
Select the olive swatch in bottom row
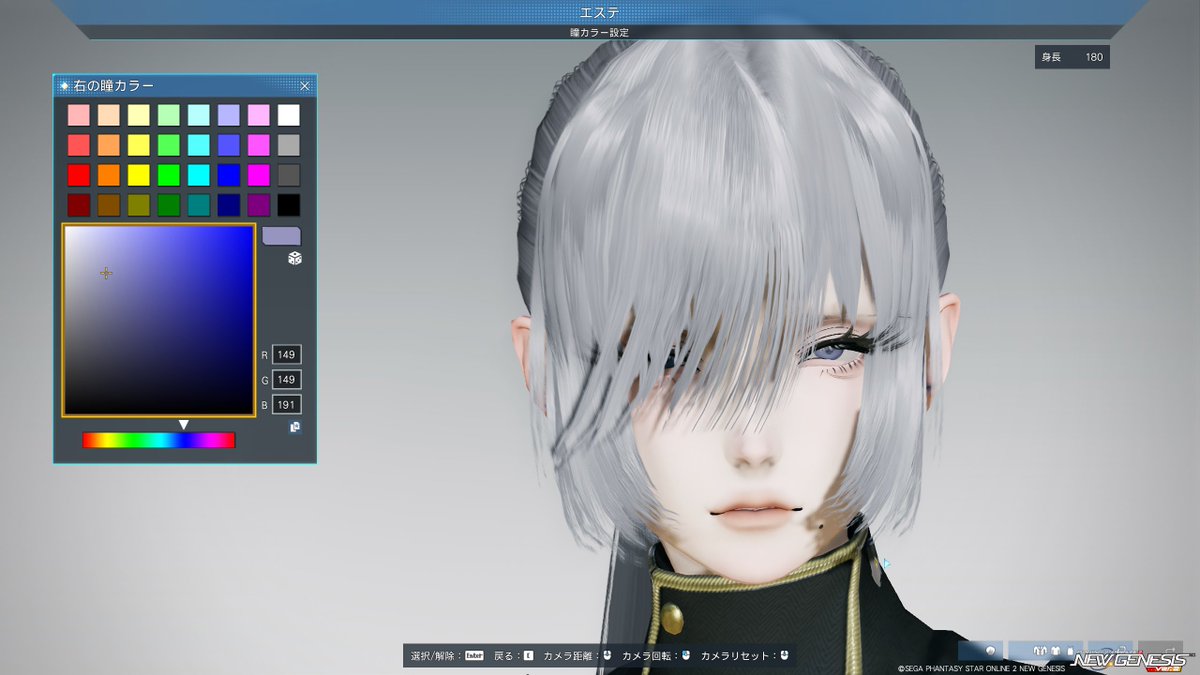(139, 205)
